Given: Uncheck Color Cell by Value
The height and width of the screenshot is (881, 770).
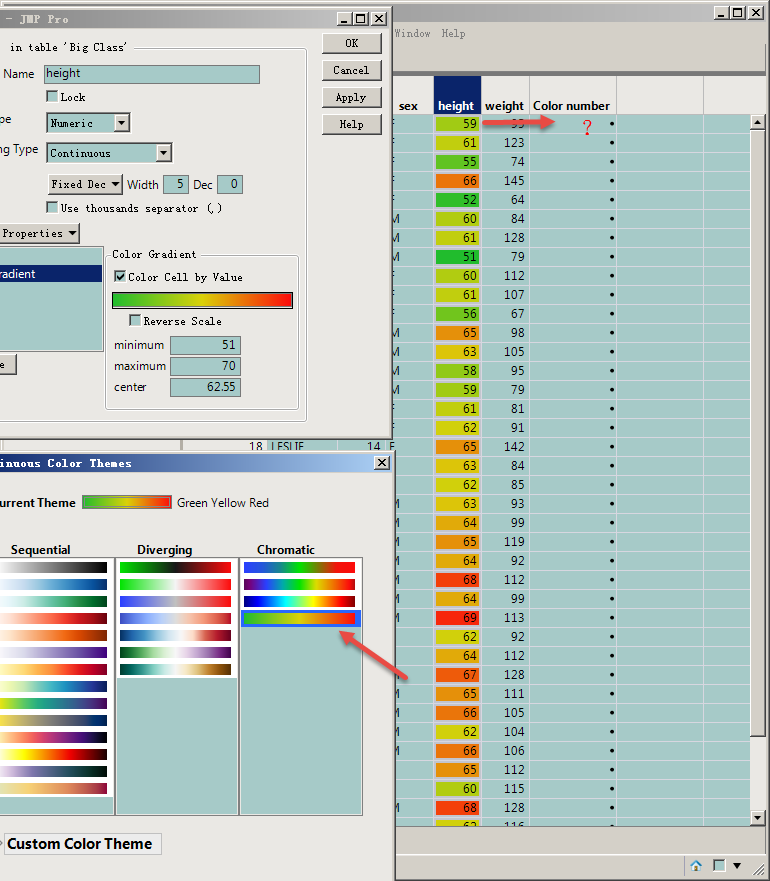Looking at the screenshot, I should click(120, 277).
